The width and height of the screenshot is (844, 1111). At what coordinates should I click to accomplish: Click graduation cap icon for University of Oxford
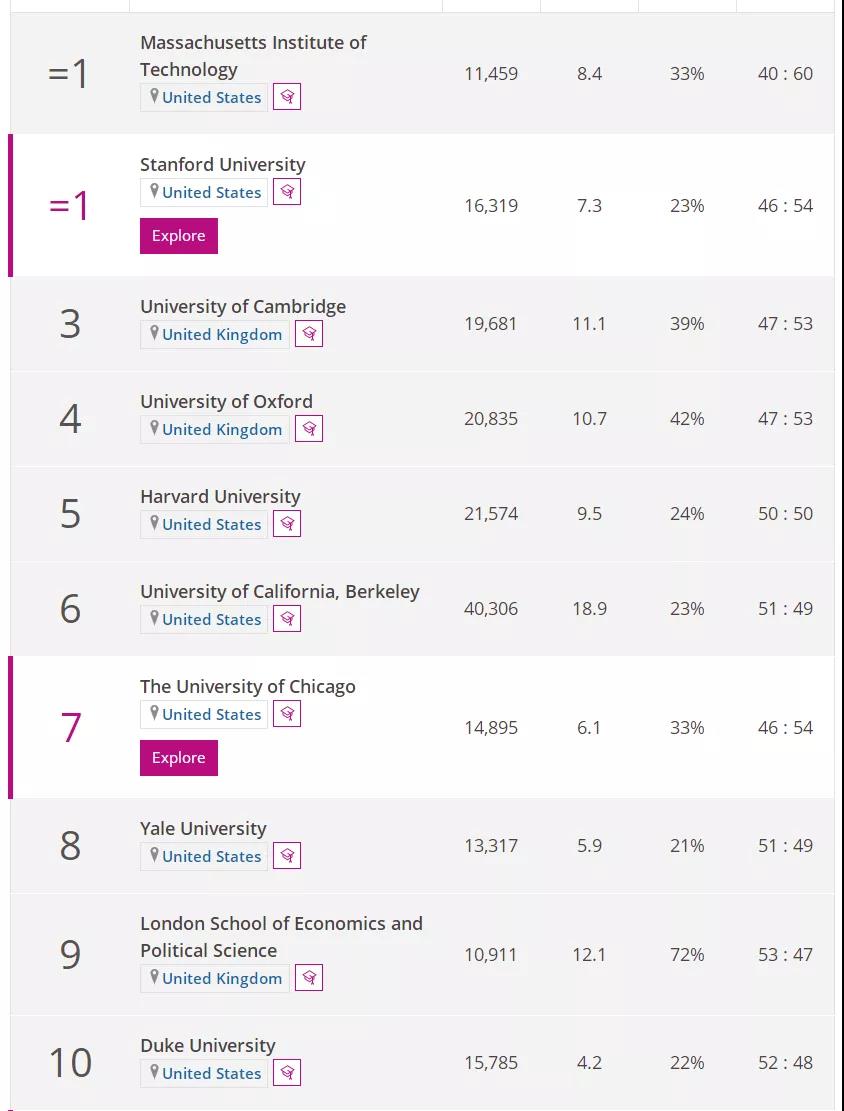[x=309, y=428]
